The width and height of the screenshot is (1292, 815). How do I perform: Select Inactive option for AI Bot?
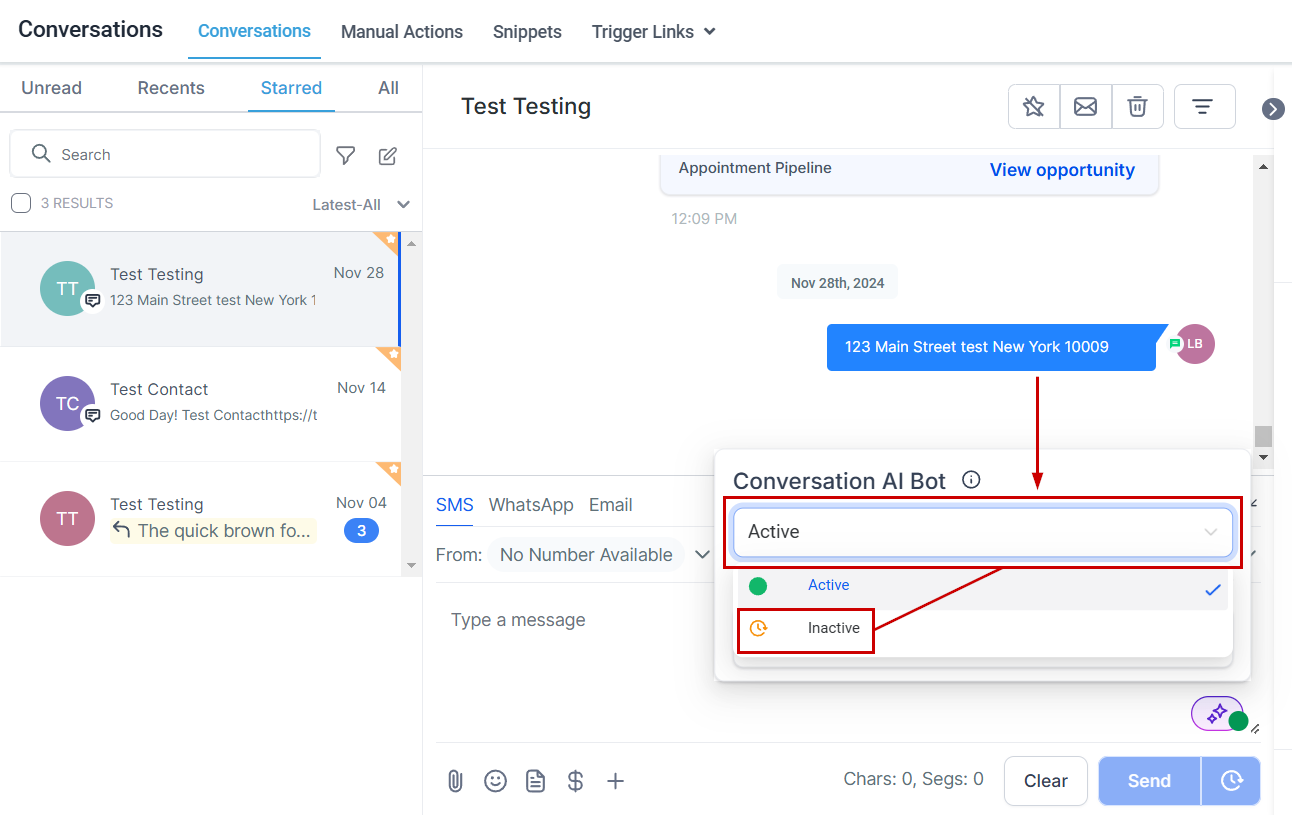coord(833,629)
